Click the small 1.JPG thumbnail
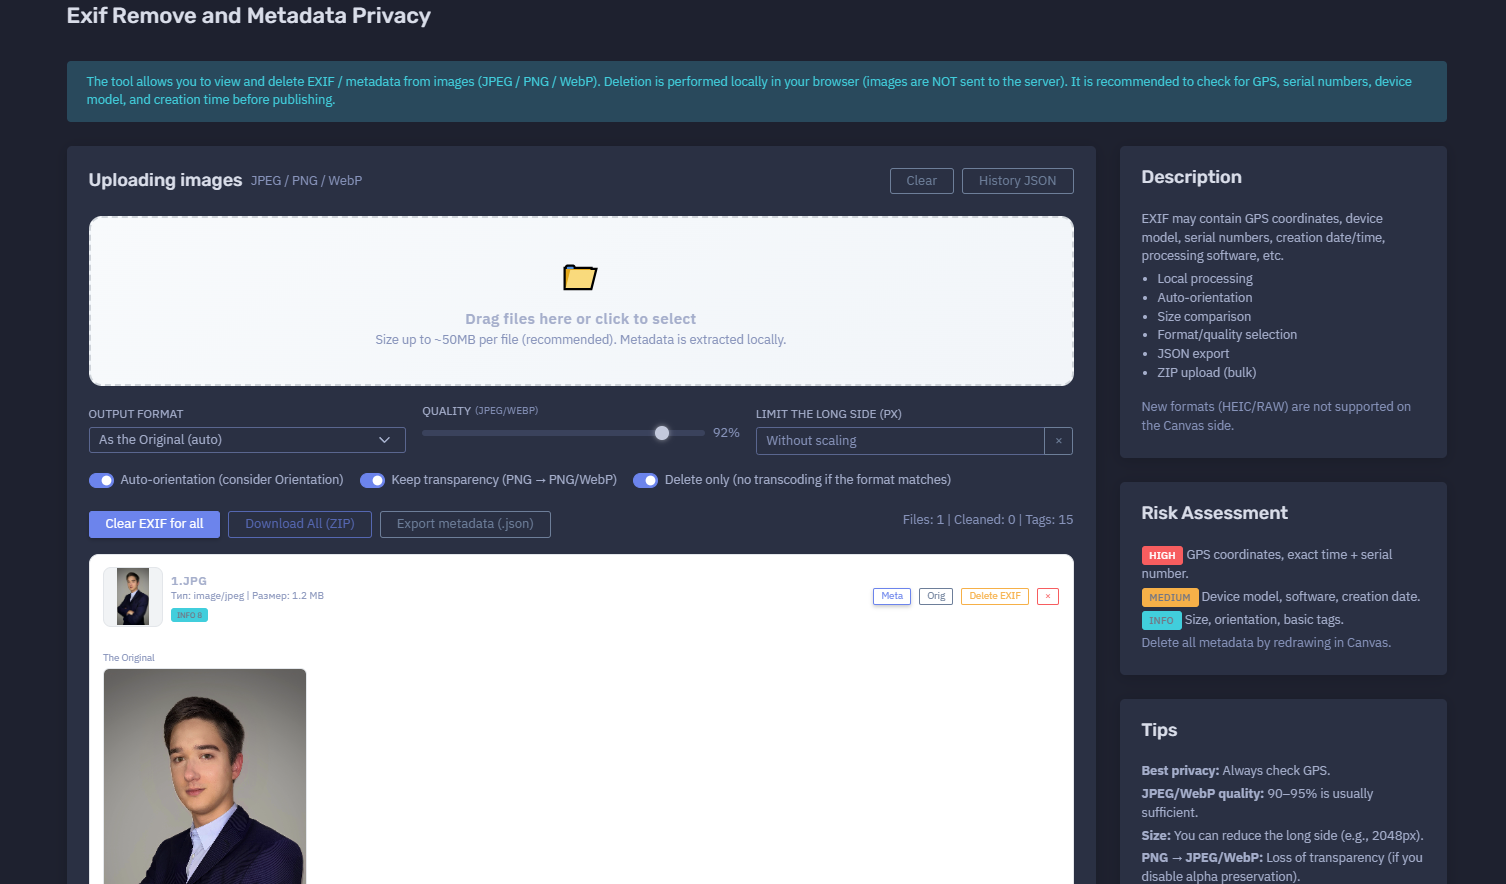This screenshot has height=884, width=1506. pyautogui.click(x=133, y=597)
